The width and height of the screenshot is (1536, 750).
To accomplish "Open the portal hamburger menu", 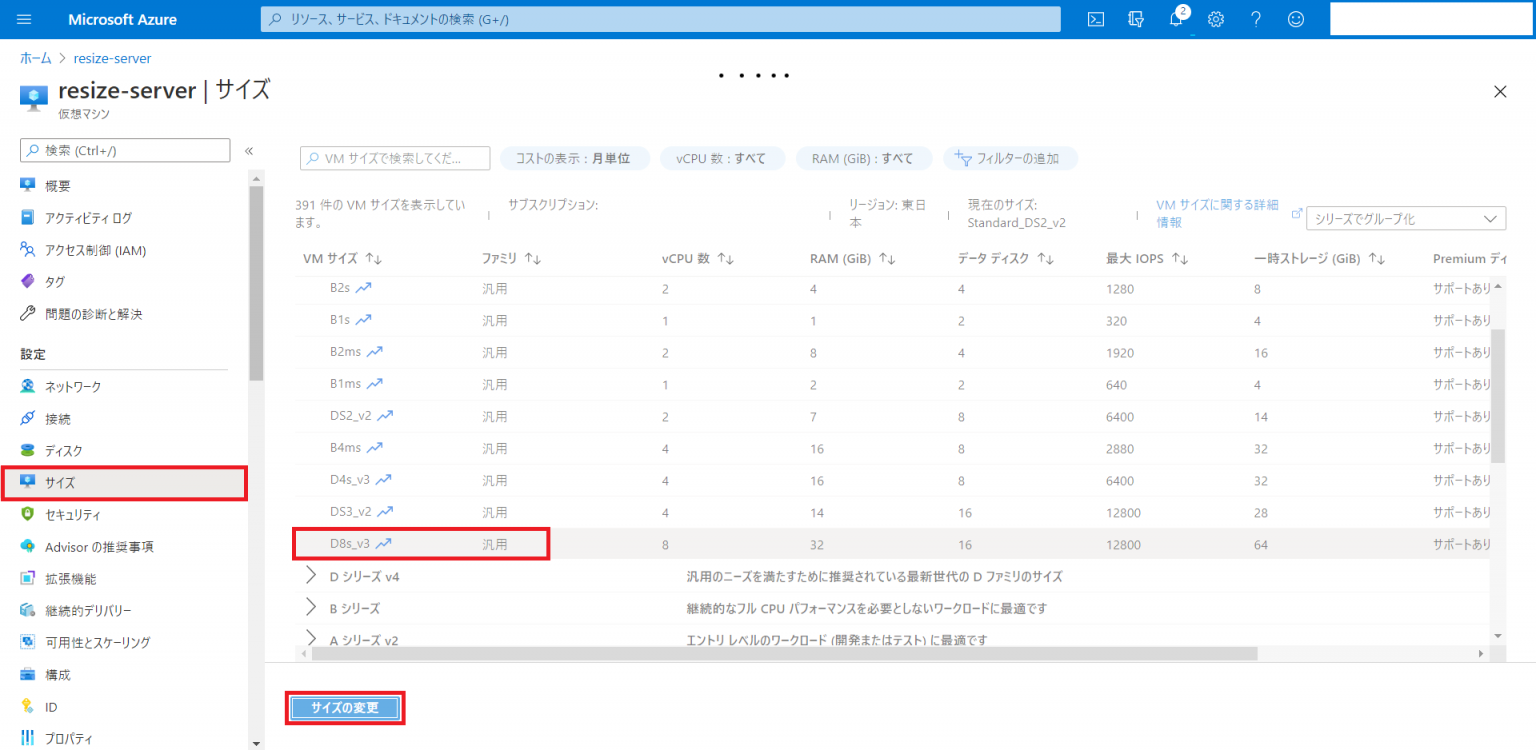I will pos(22,18).
